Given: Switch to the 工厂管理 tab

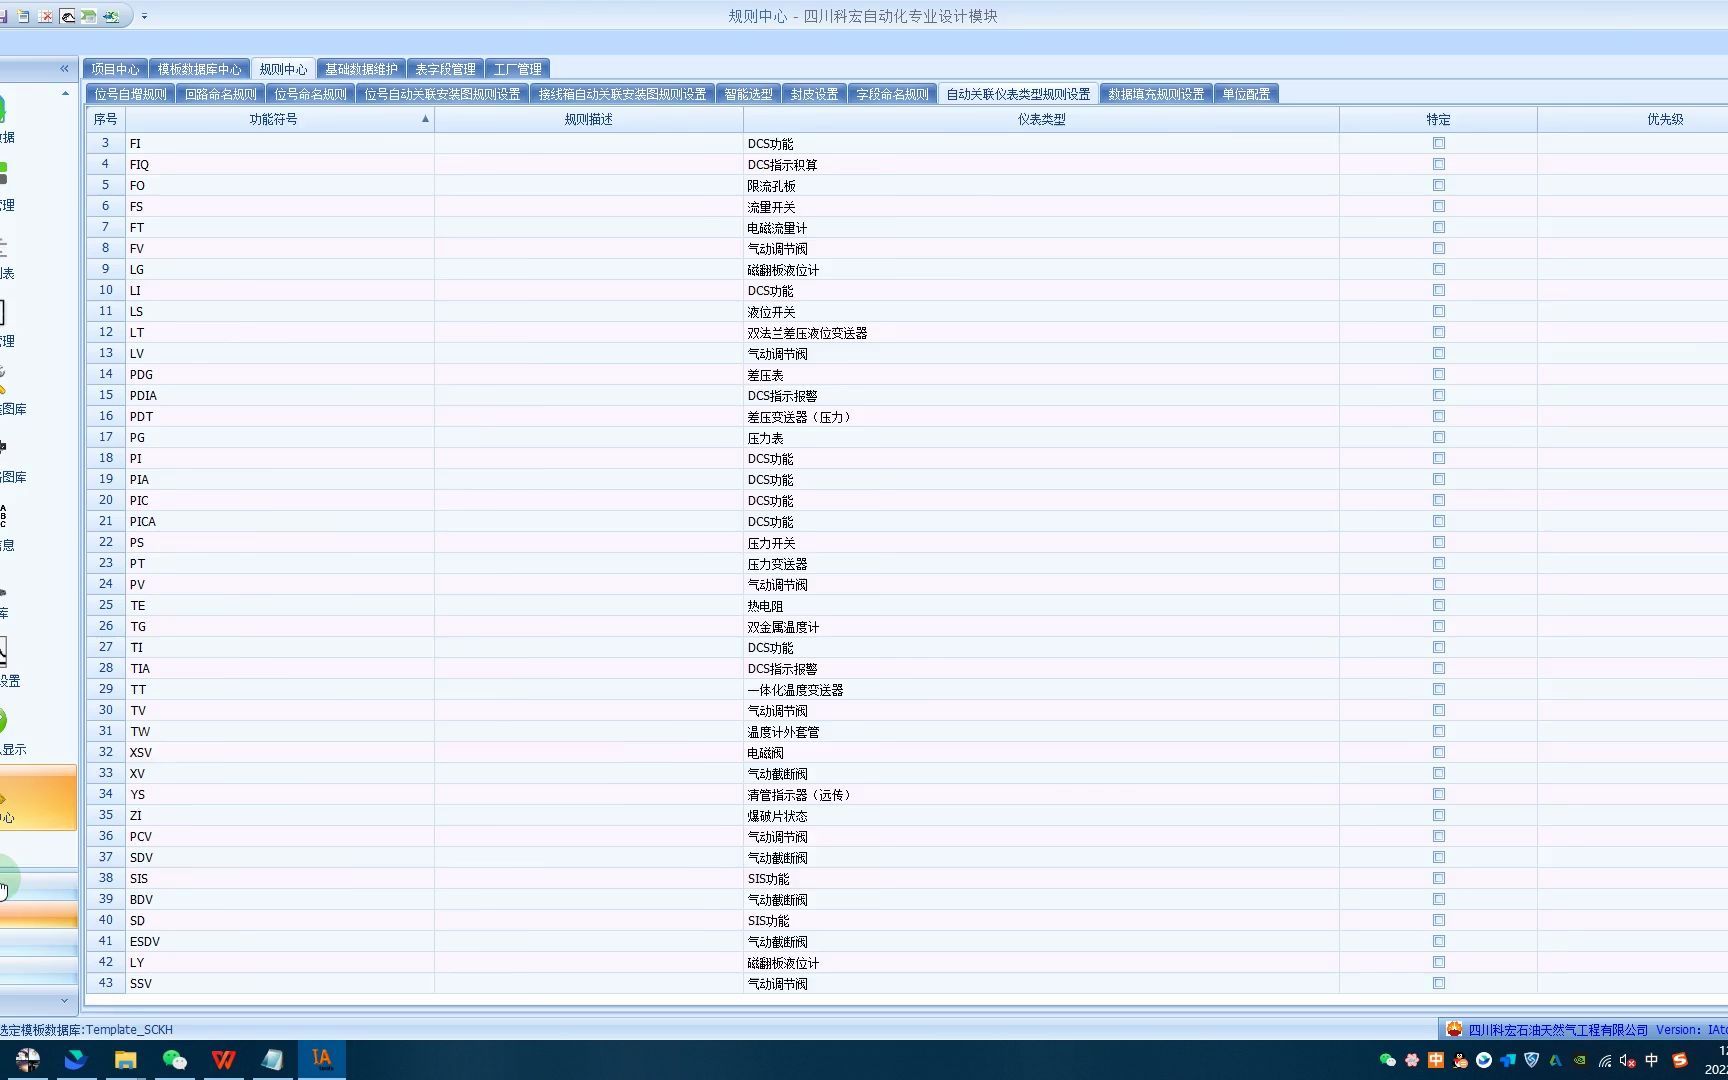Looking at the screenshot, I should click(x=517, y=69).
